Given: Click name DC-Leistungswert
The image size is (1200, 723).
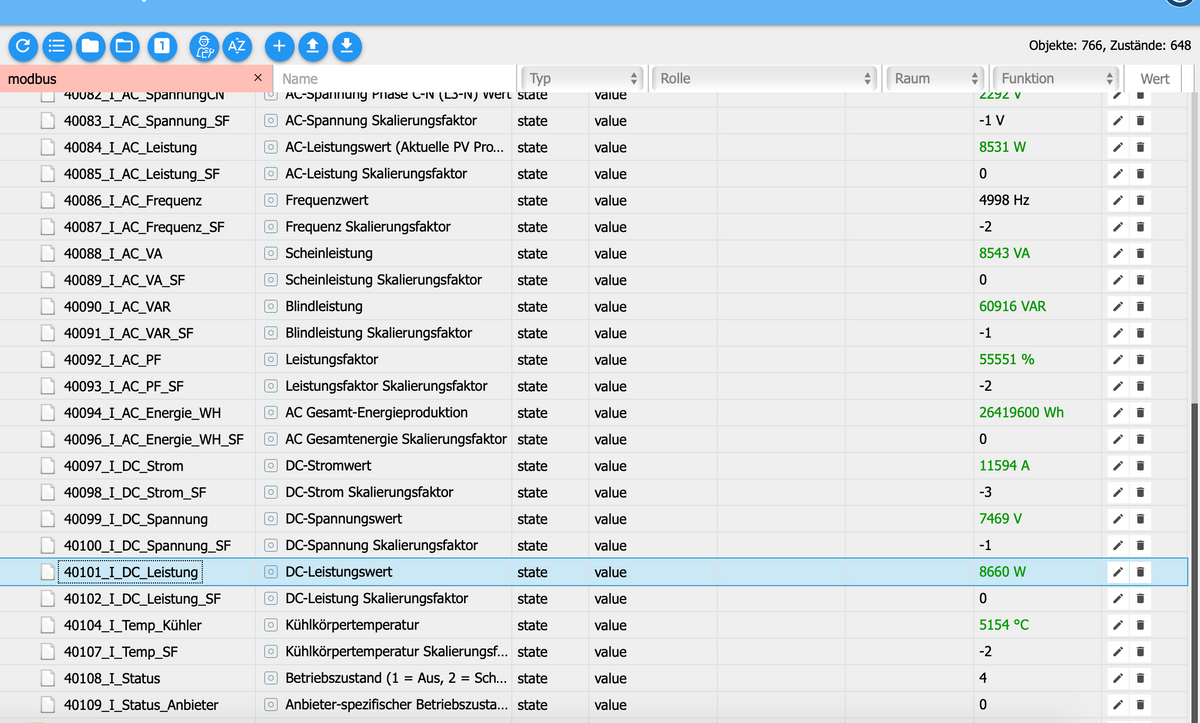Looking at the screenshot, I should pyautogui.click(x=339, y=572).
